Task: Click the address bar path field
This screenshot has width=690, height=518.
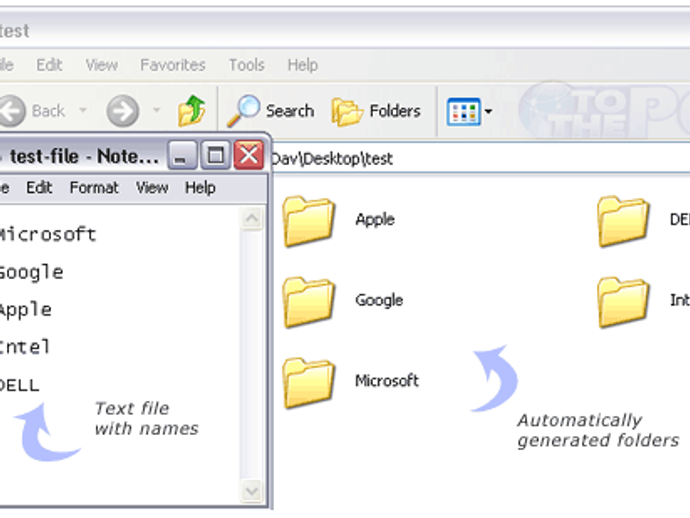Action: 481,159
